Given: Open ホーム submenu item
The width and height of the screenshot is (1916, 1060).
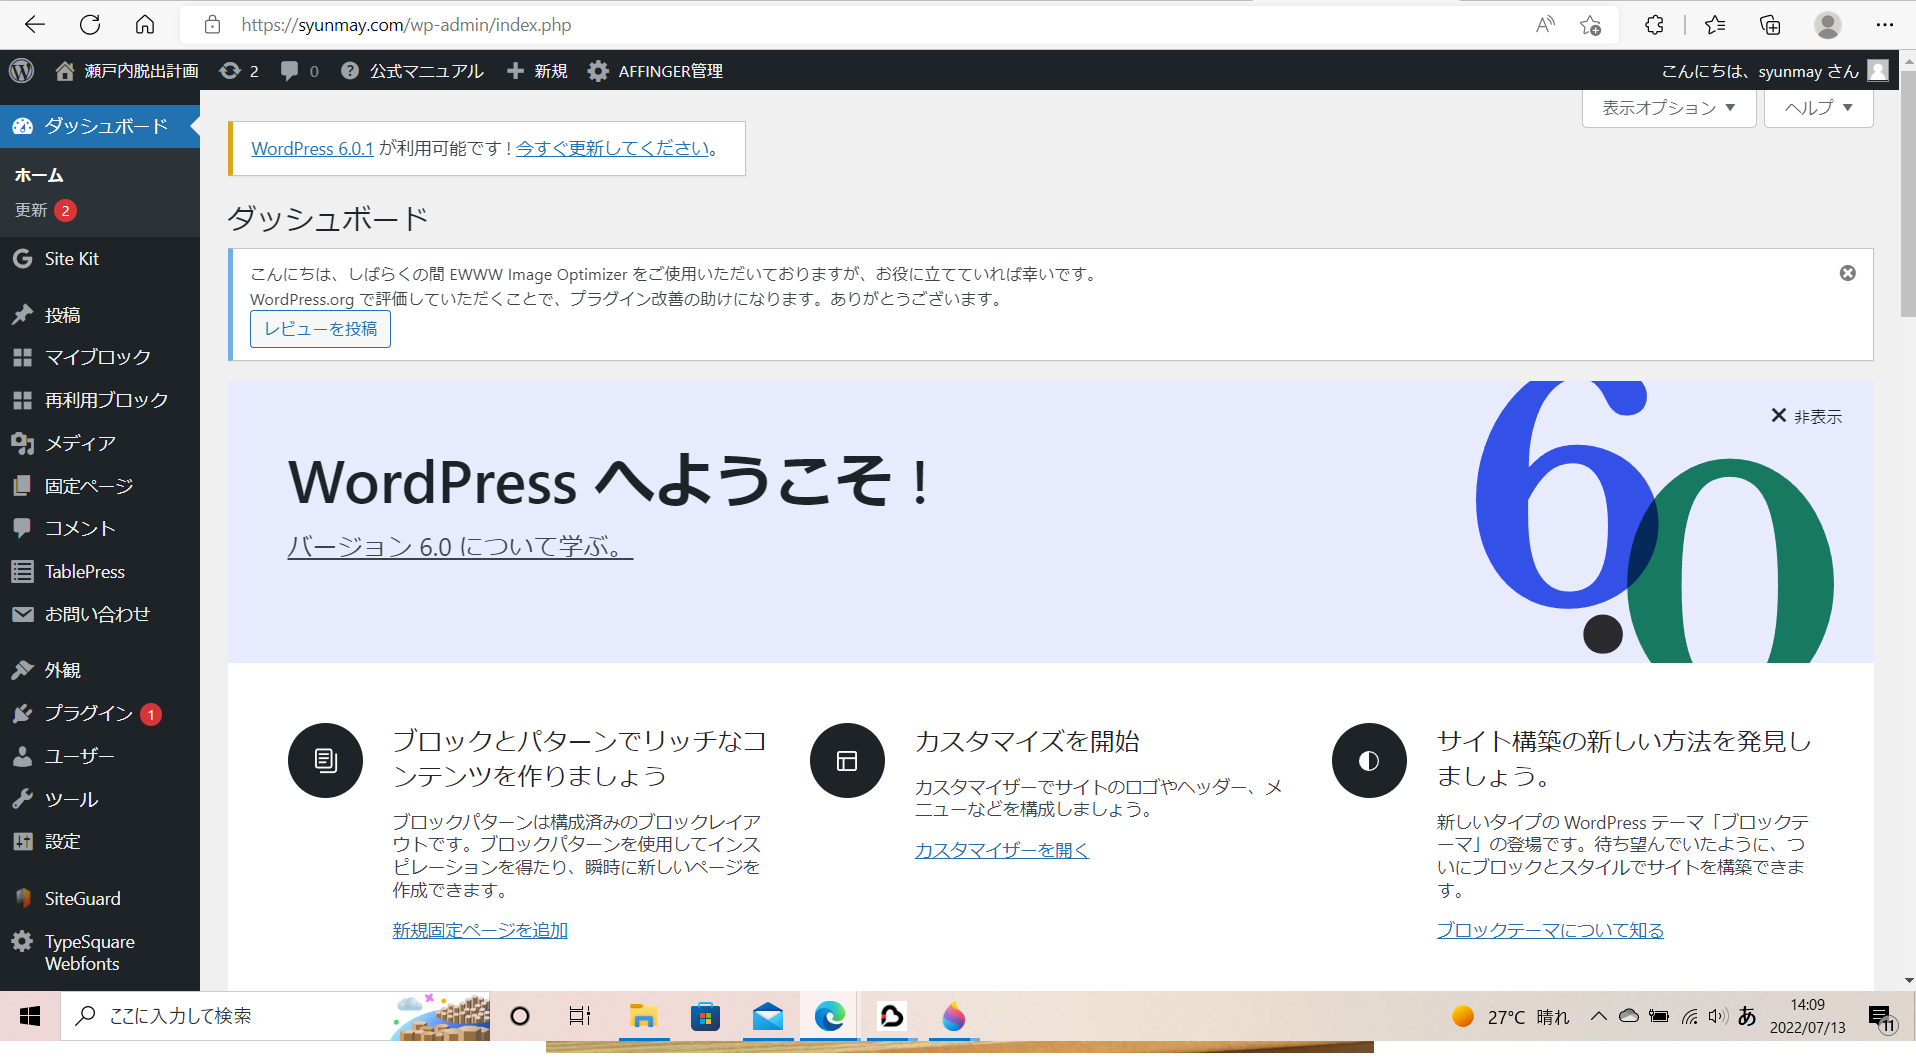Looking at the screenshot, I should [39, 175].
